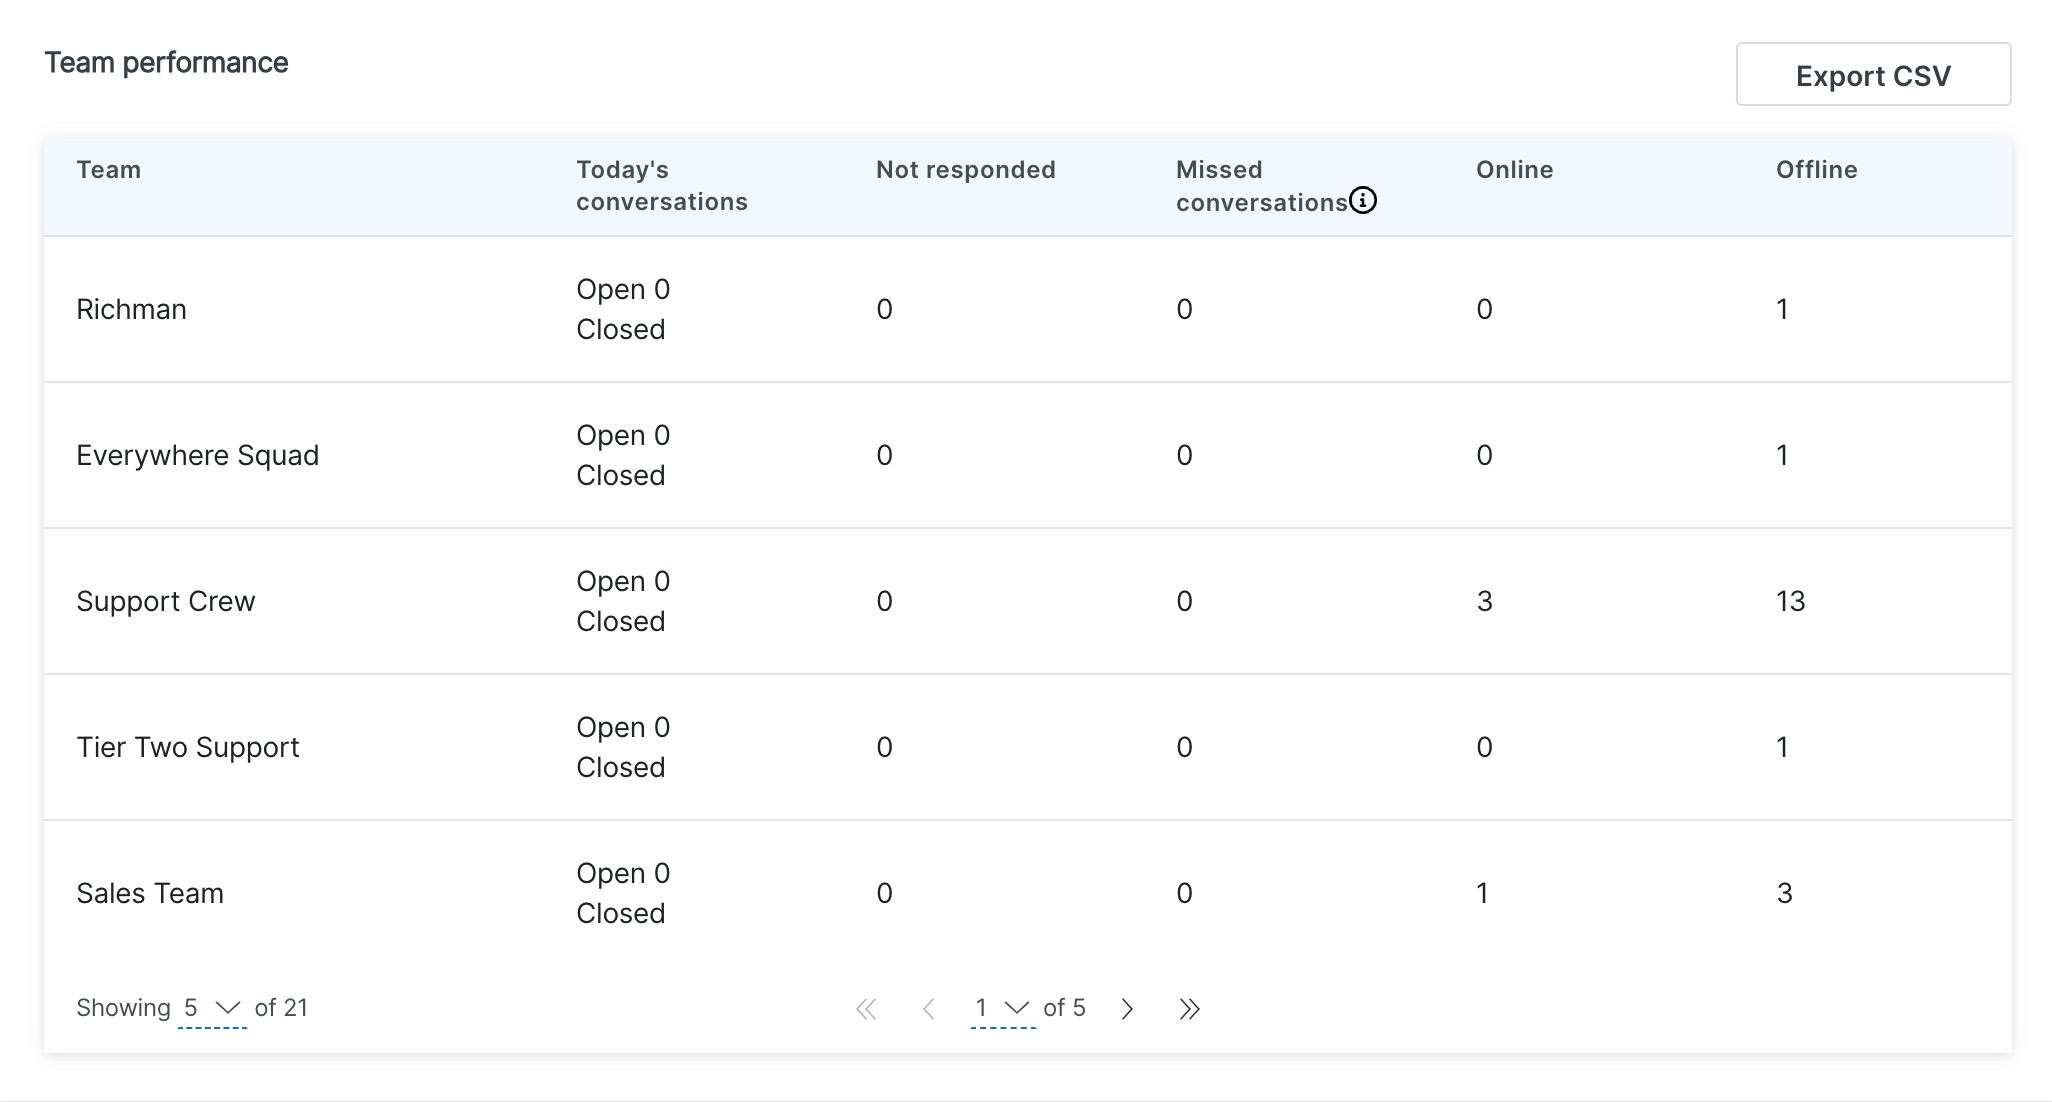
Task: Click the 'of 21' total count text
Action: pos(281,1008)
